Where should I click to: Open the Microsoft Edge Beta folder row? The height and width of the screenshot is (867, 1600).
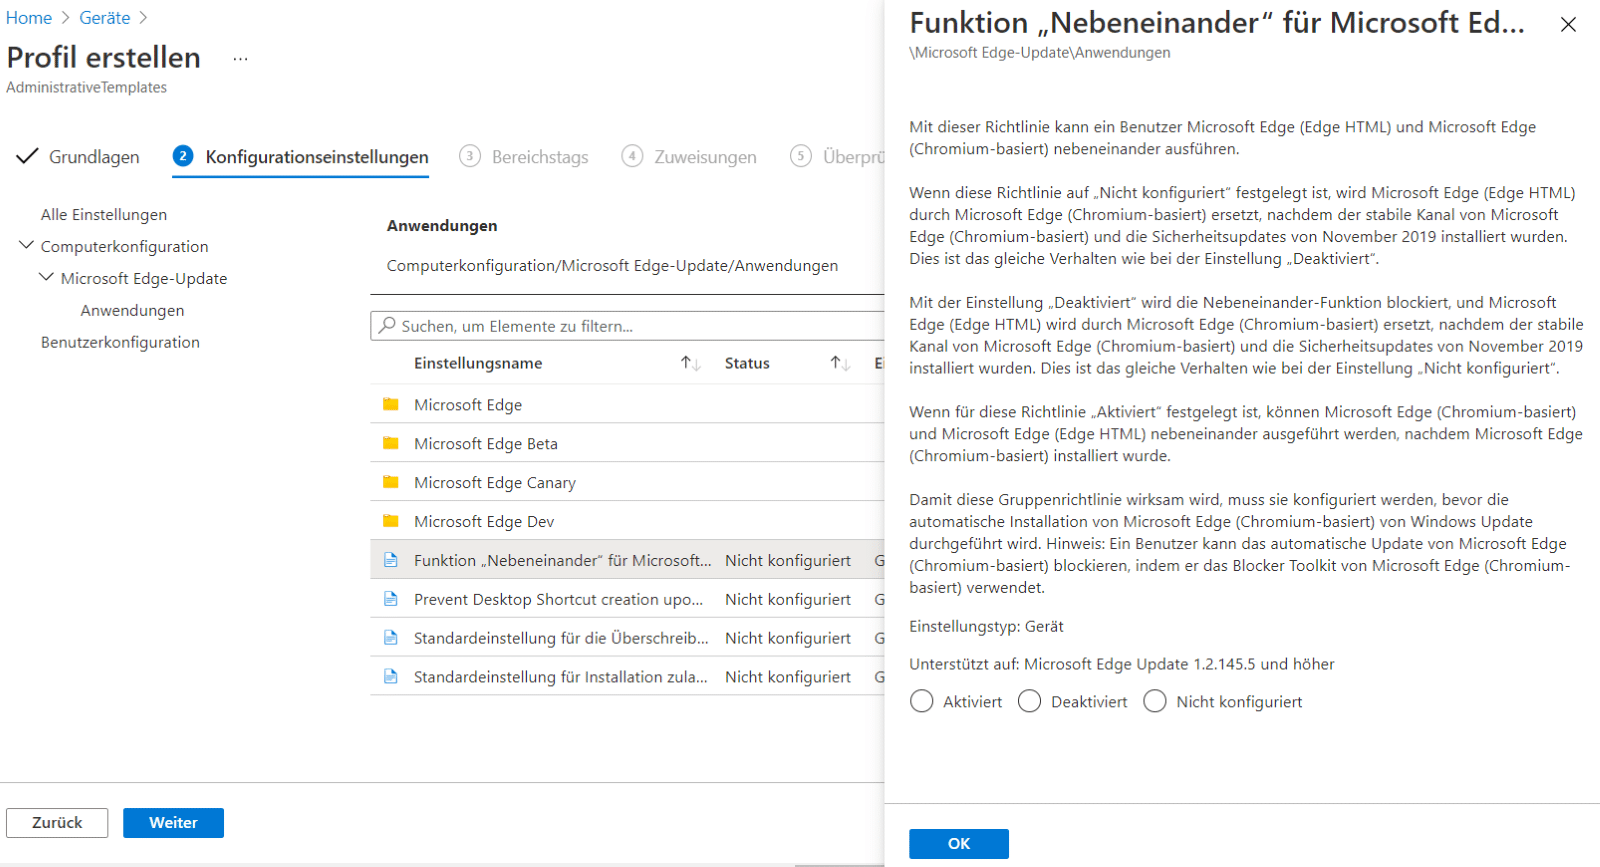tap(627, 443)
